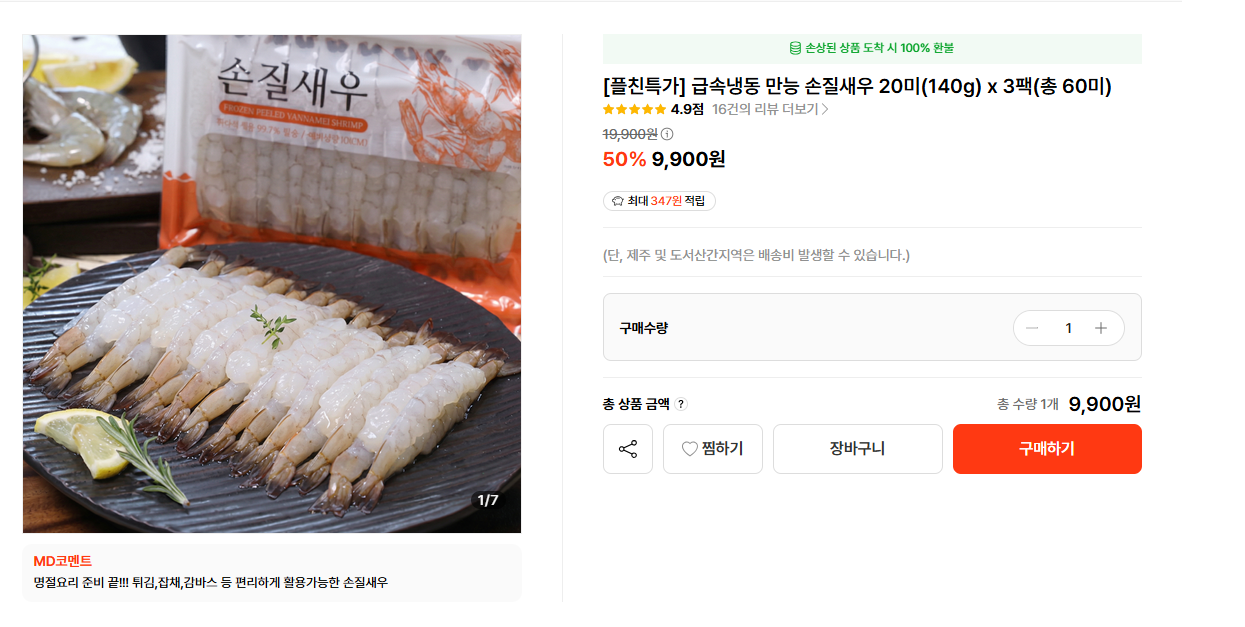Click the share icon button

click(628, 449)
